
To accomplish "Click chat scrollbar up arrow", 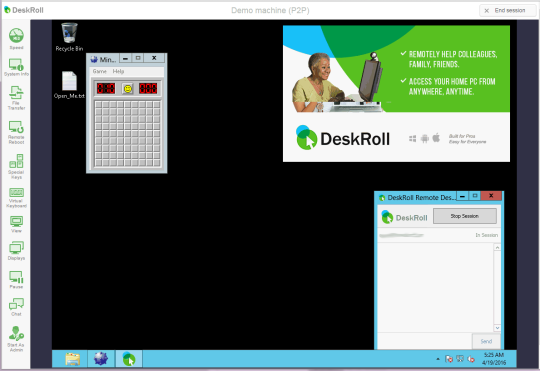I will (x=497, y=247).
